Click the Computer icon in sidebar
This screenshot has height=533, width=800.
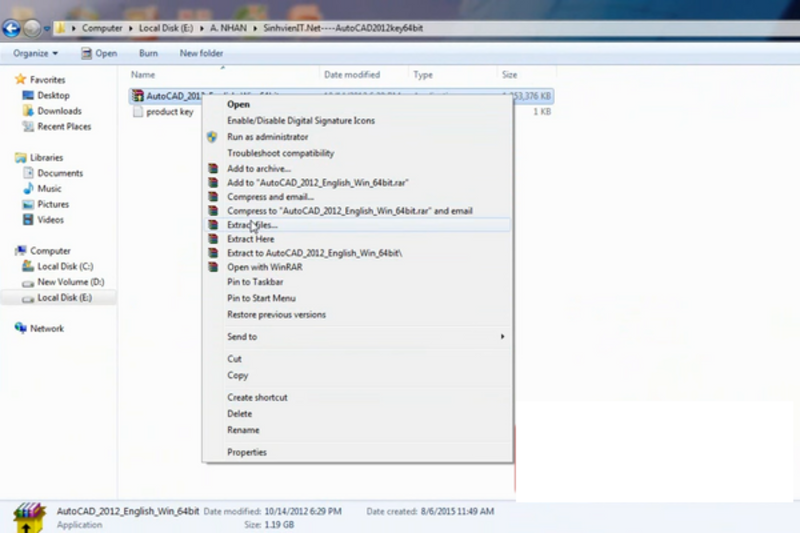[21, 250]
